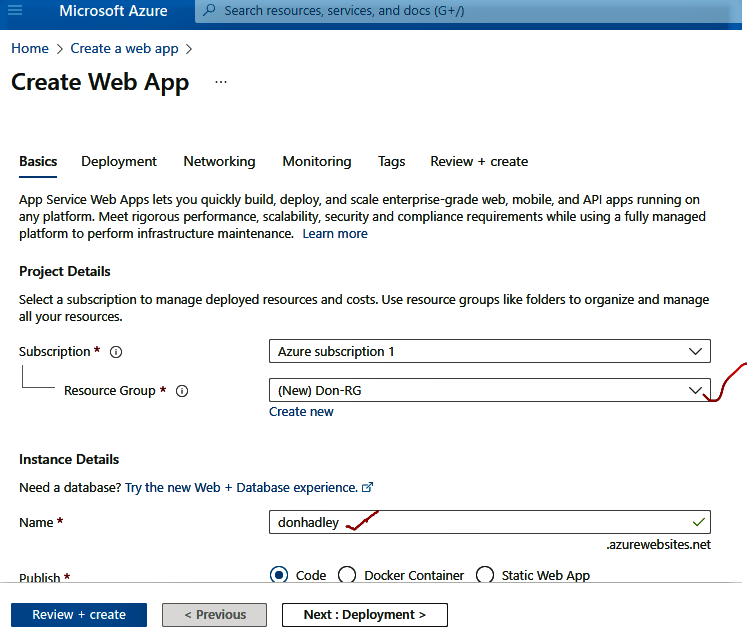
Task: Click the search magnifier icon
Action: [209, 11]
